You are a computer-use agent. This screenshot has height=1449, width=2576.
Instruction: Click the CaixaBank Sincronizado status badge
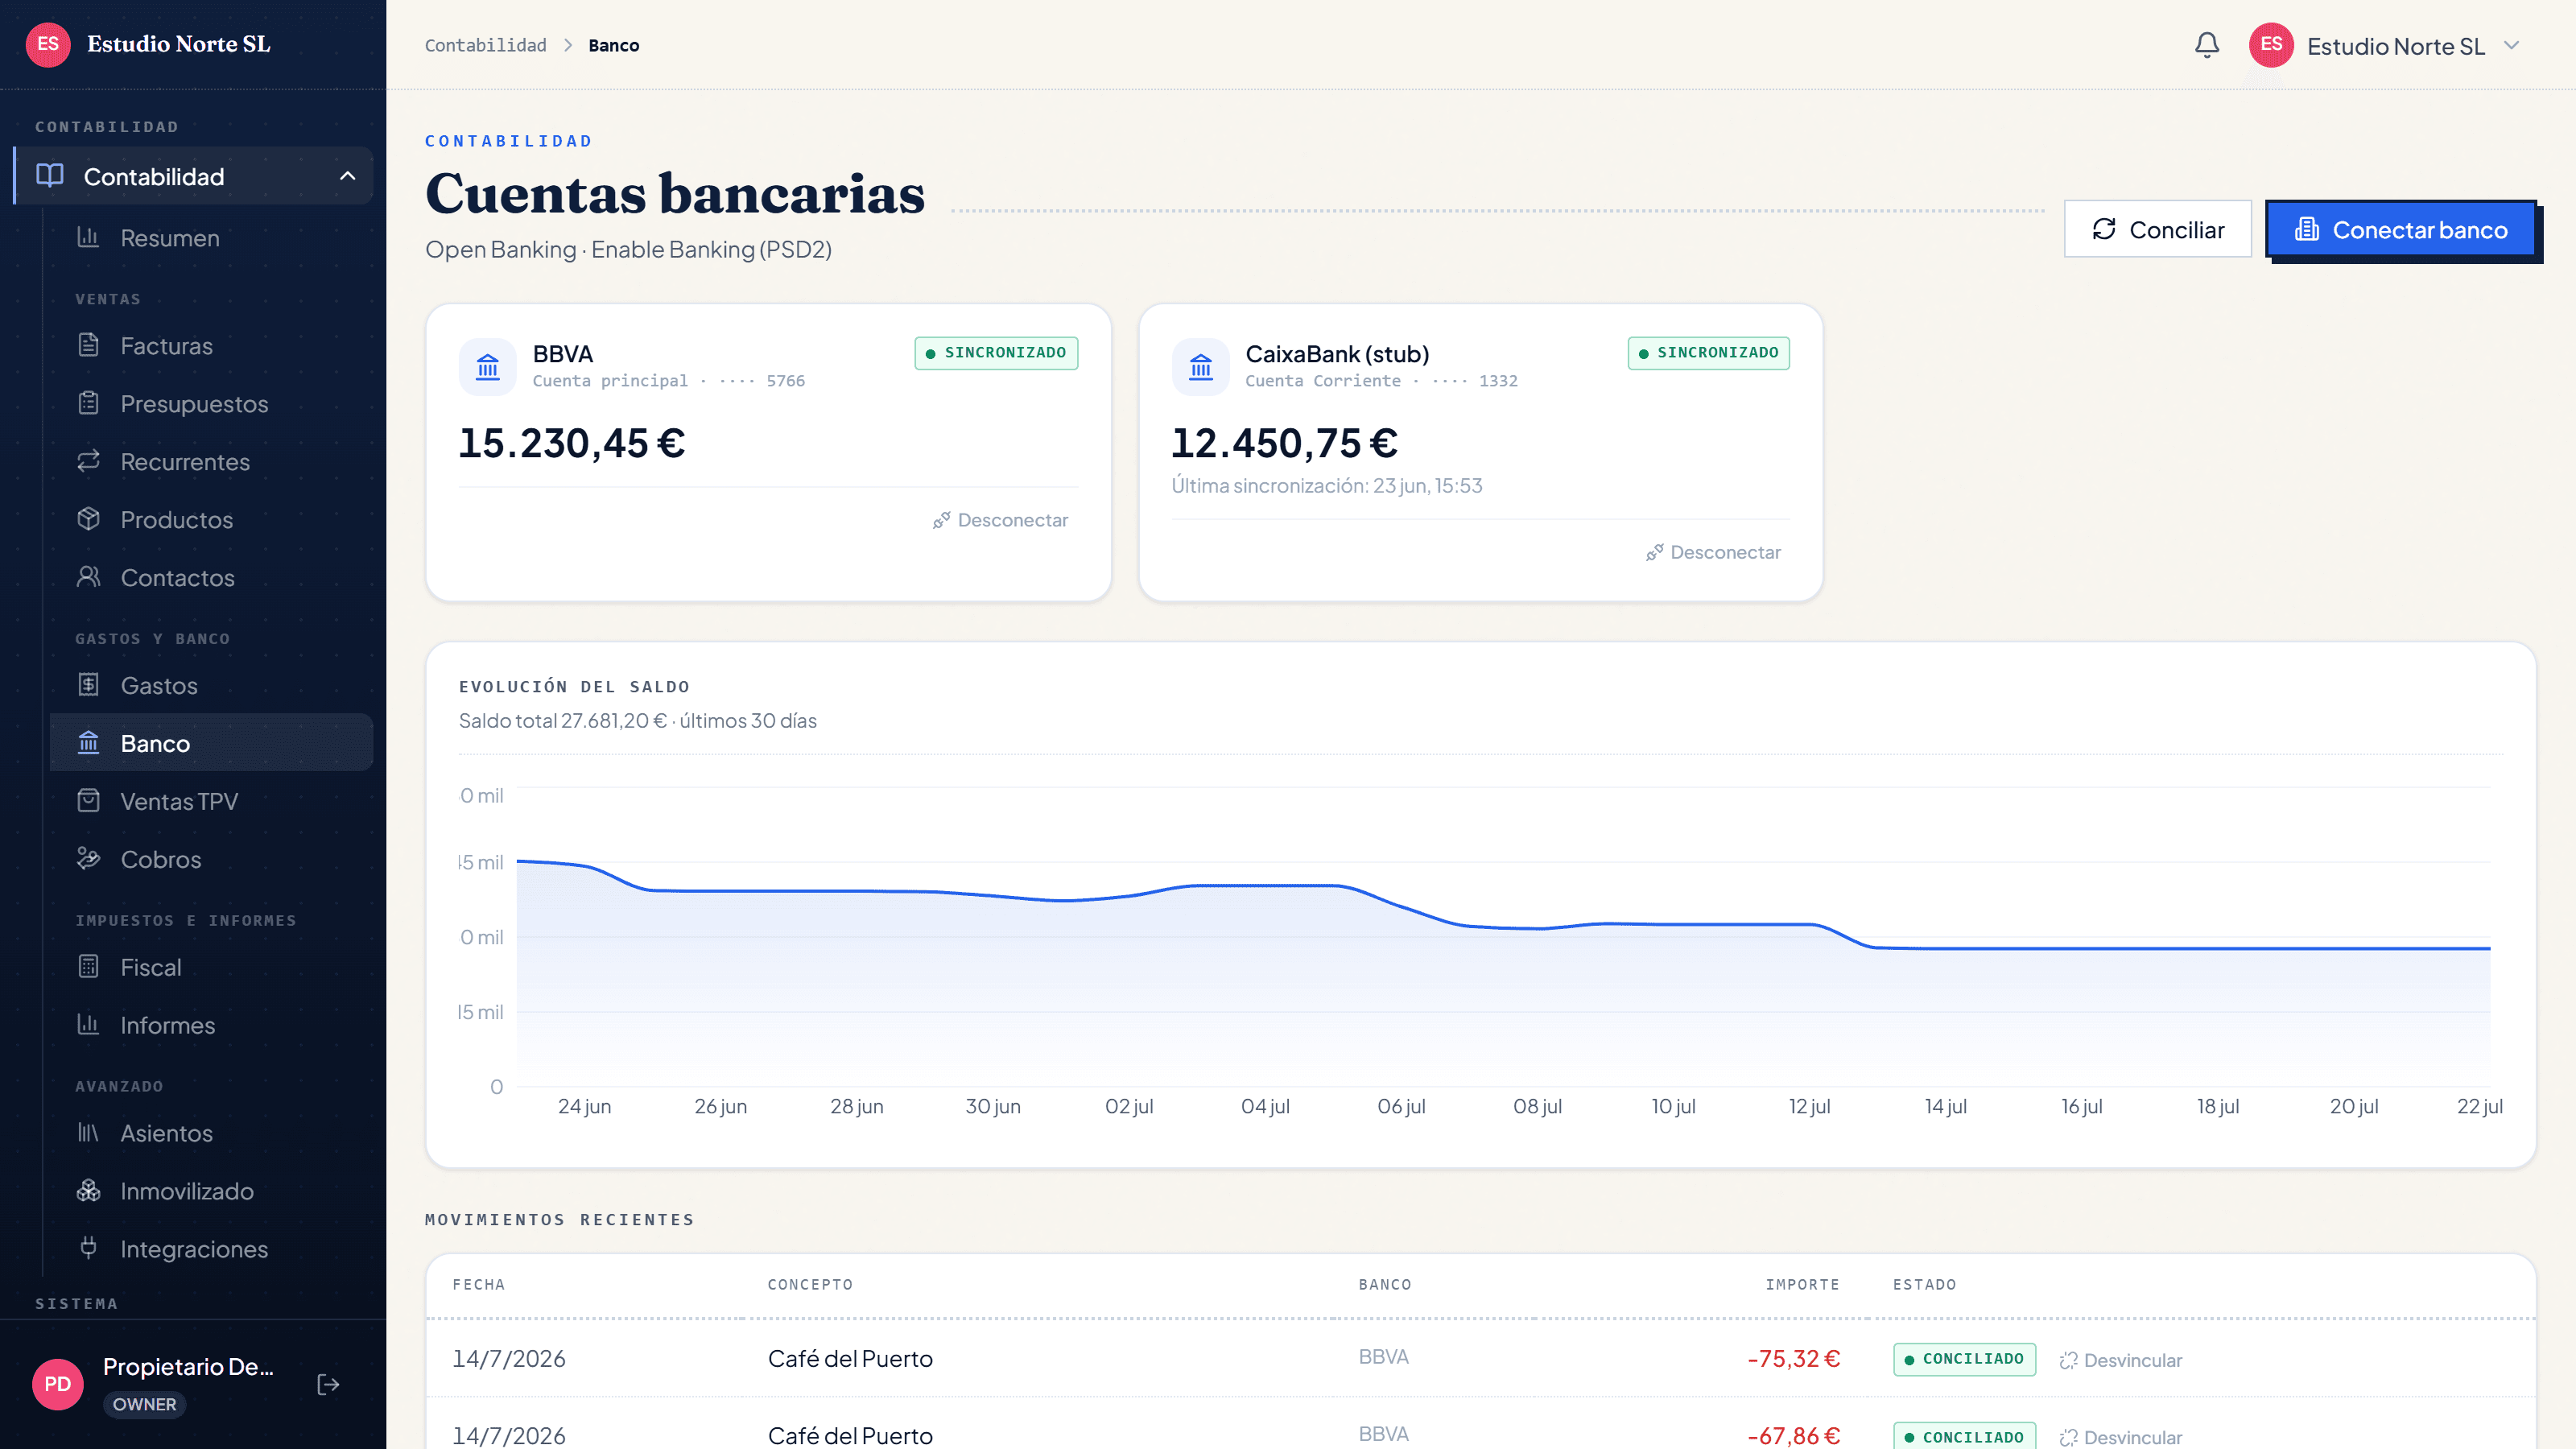coord(1709,353)
